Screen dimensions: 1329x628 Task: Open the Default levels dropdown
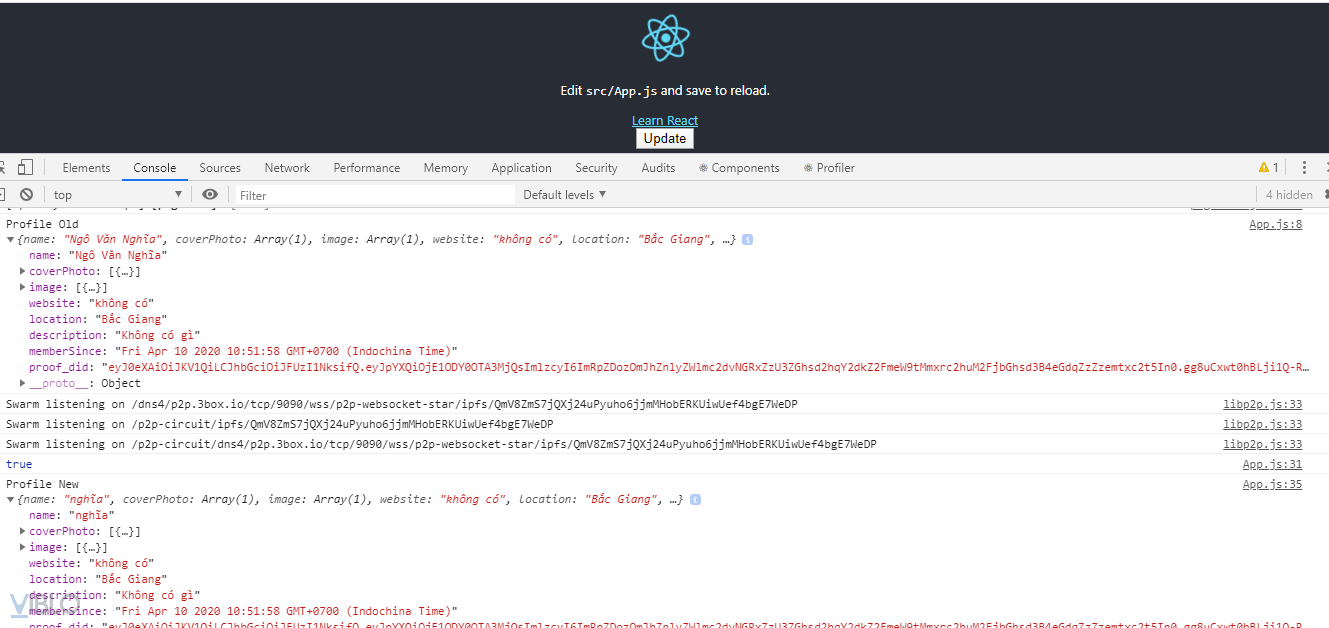pyautogui.click(x=565, y=195)
